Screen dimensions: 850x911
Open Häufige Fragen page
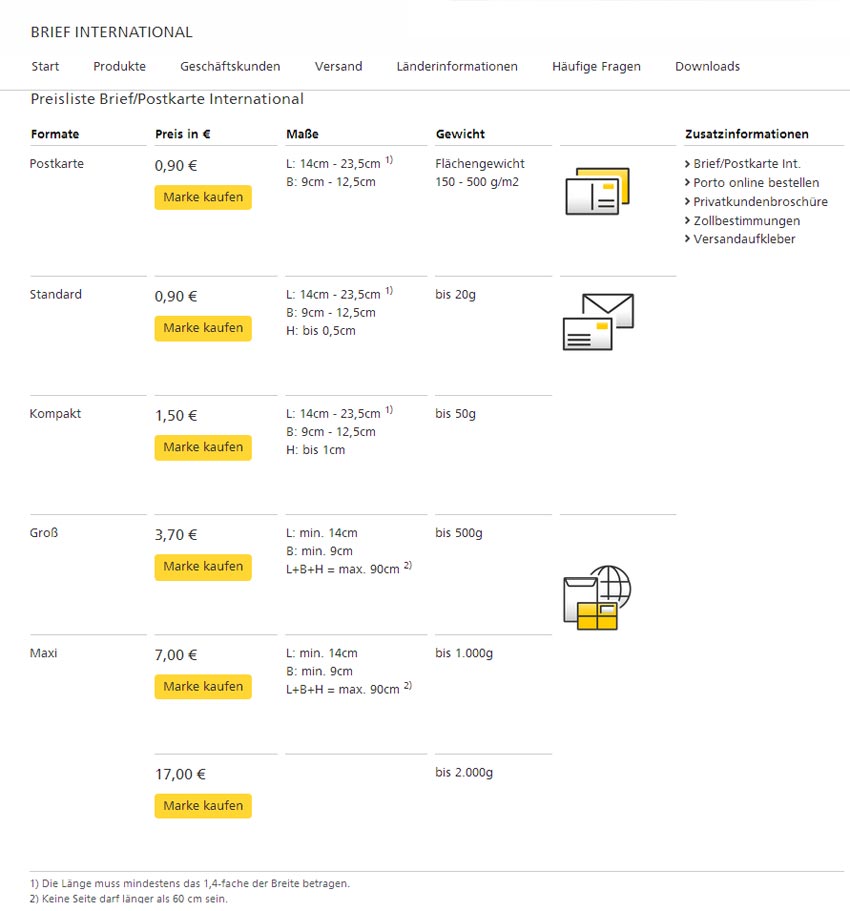(596, 66)
